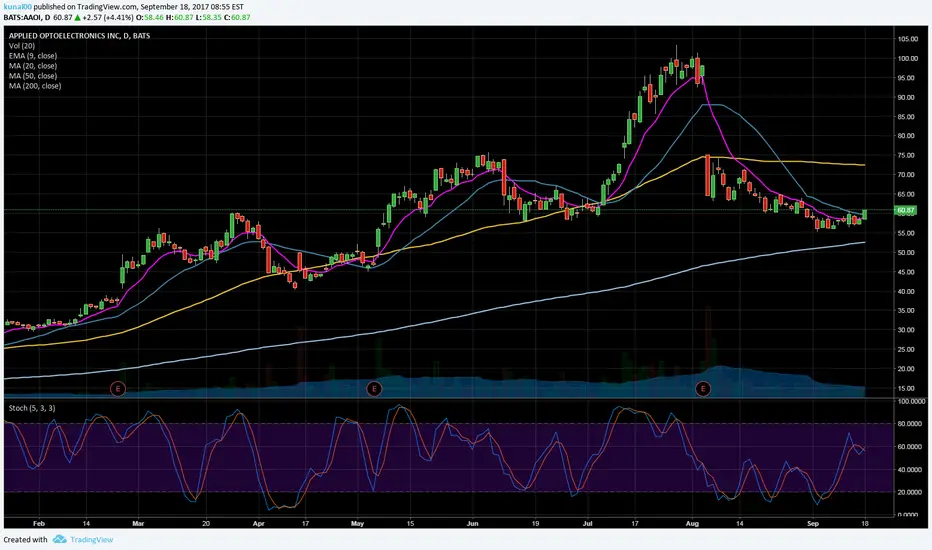The image size is (932, 550).
Task: Select the Vol (20) indicator label
Action: (x=21, y=46)
